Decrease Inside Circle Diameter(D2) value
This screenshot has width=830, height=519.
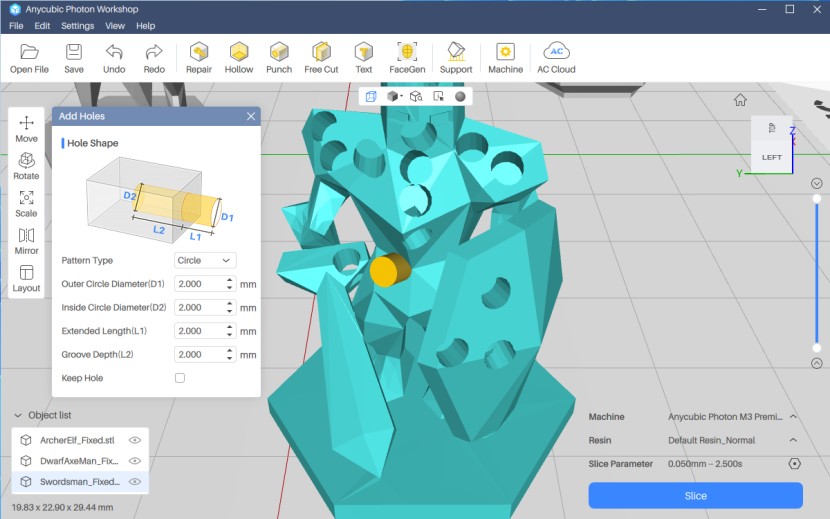(x=230, y=311)
